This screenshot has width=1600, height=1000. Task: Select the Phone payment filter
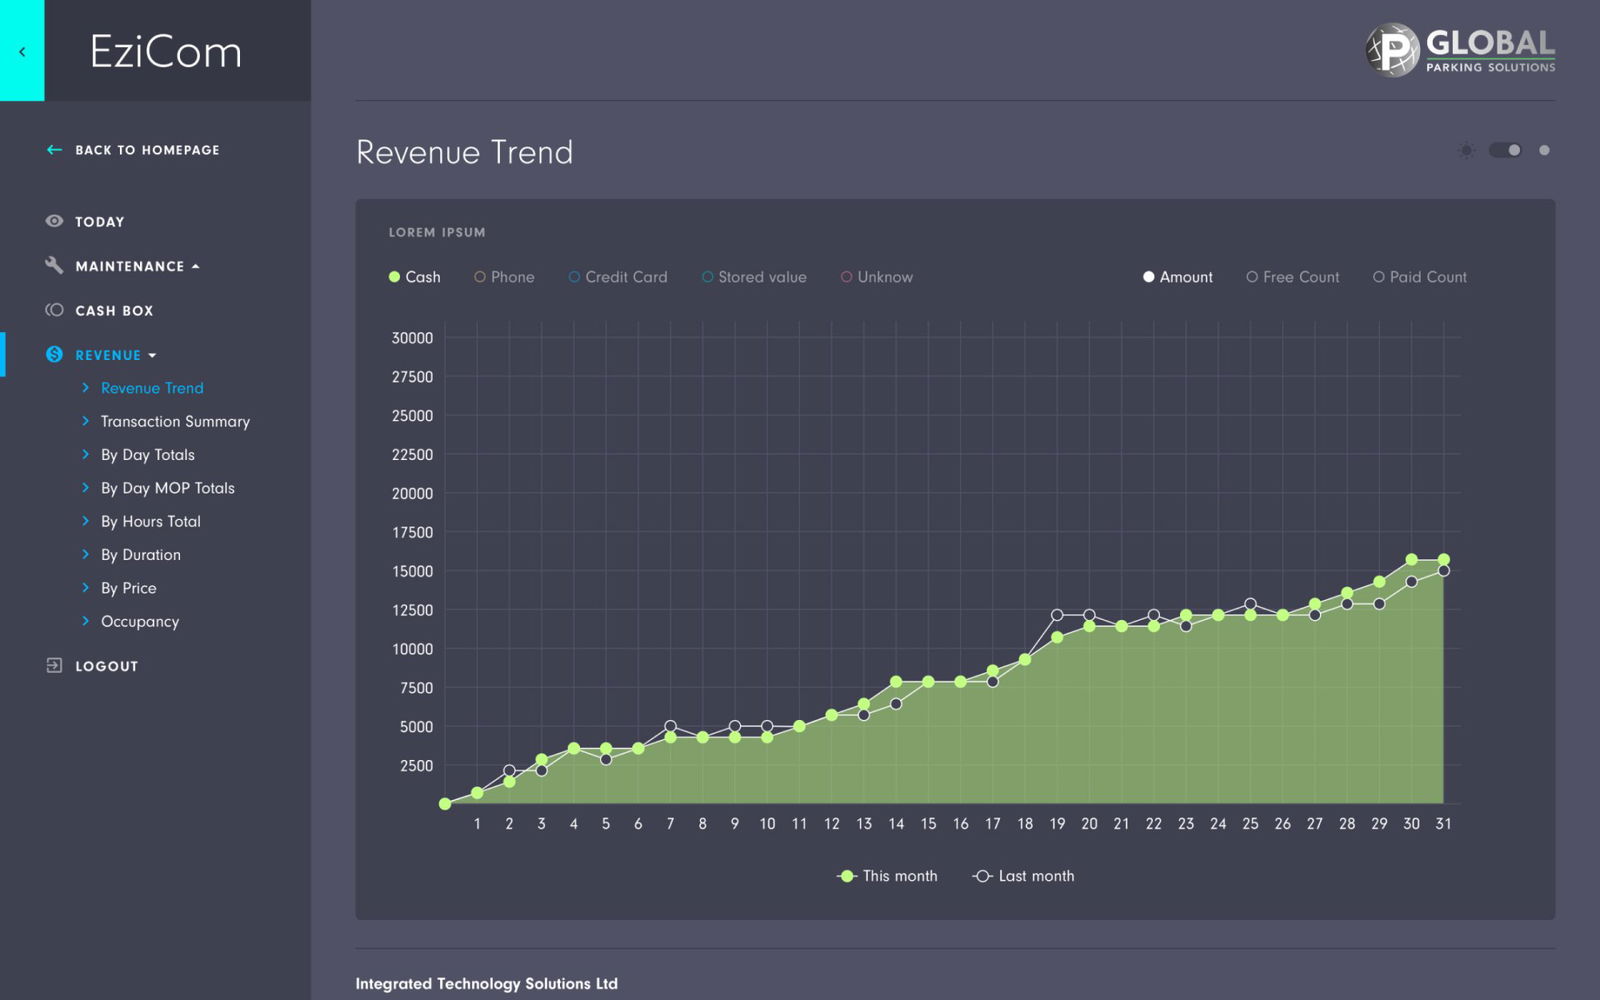pos(504,277)
